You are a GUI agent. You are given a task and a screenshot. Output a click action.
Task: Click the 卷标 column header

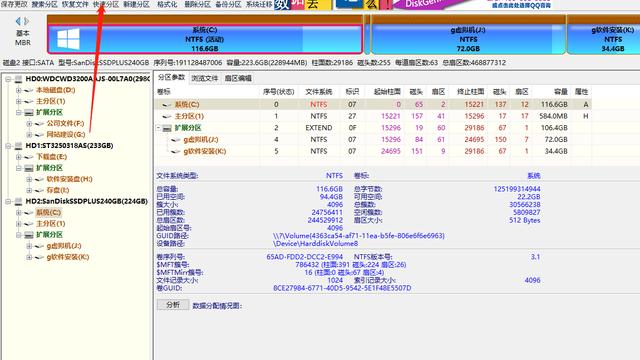206,92
